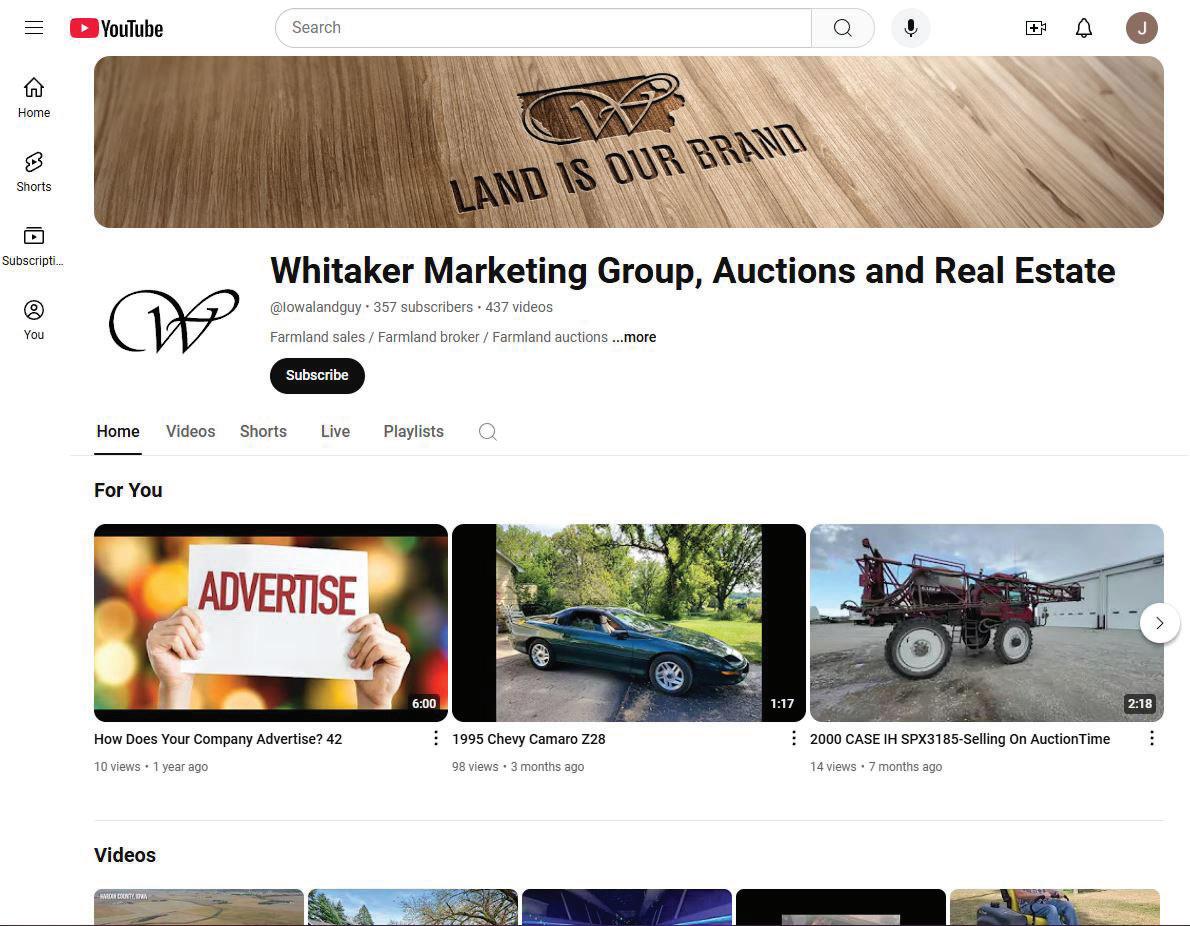Play the red sprayer thumbnail video
Viewport: 1190px width, 926px height.
click(987, 623)
